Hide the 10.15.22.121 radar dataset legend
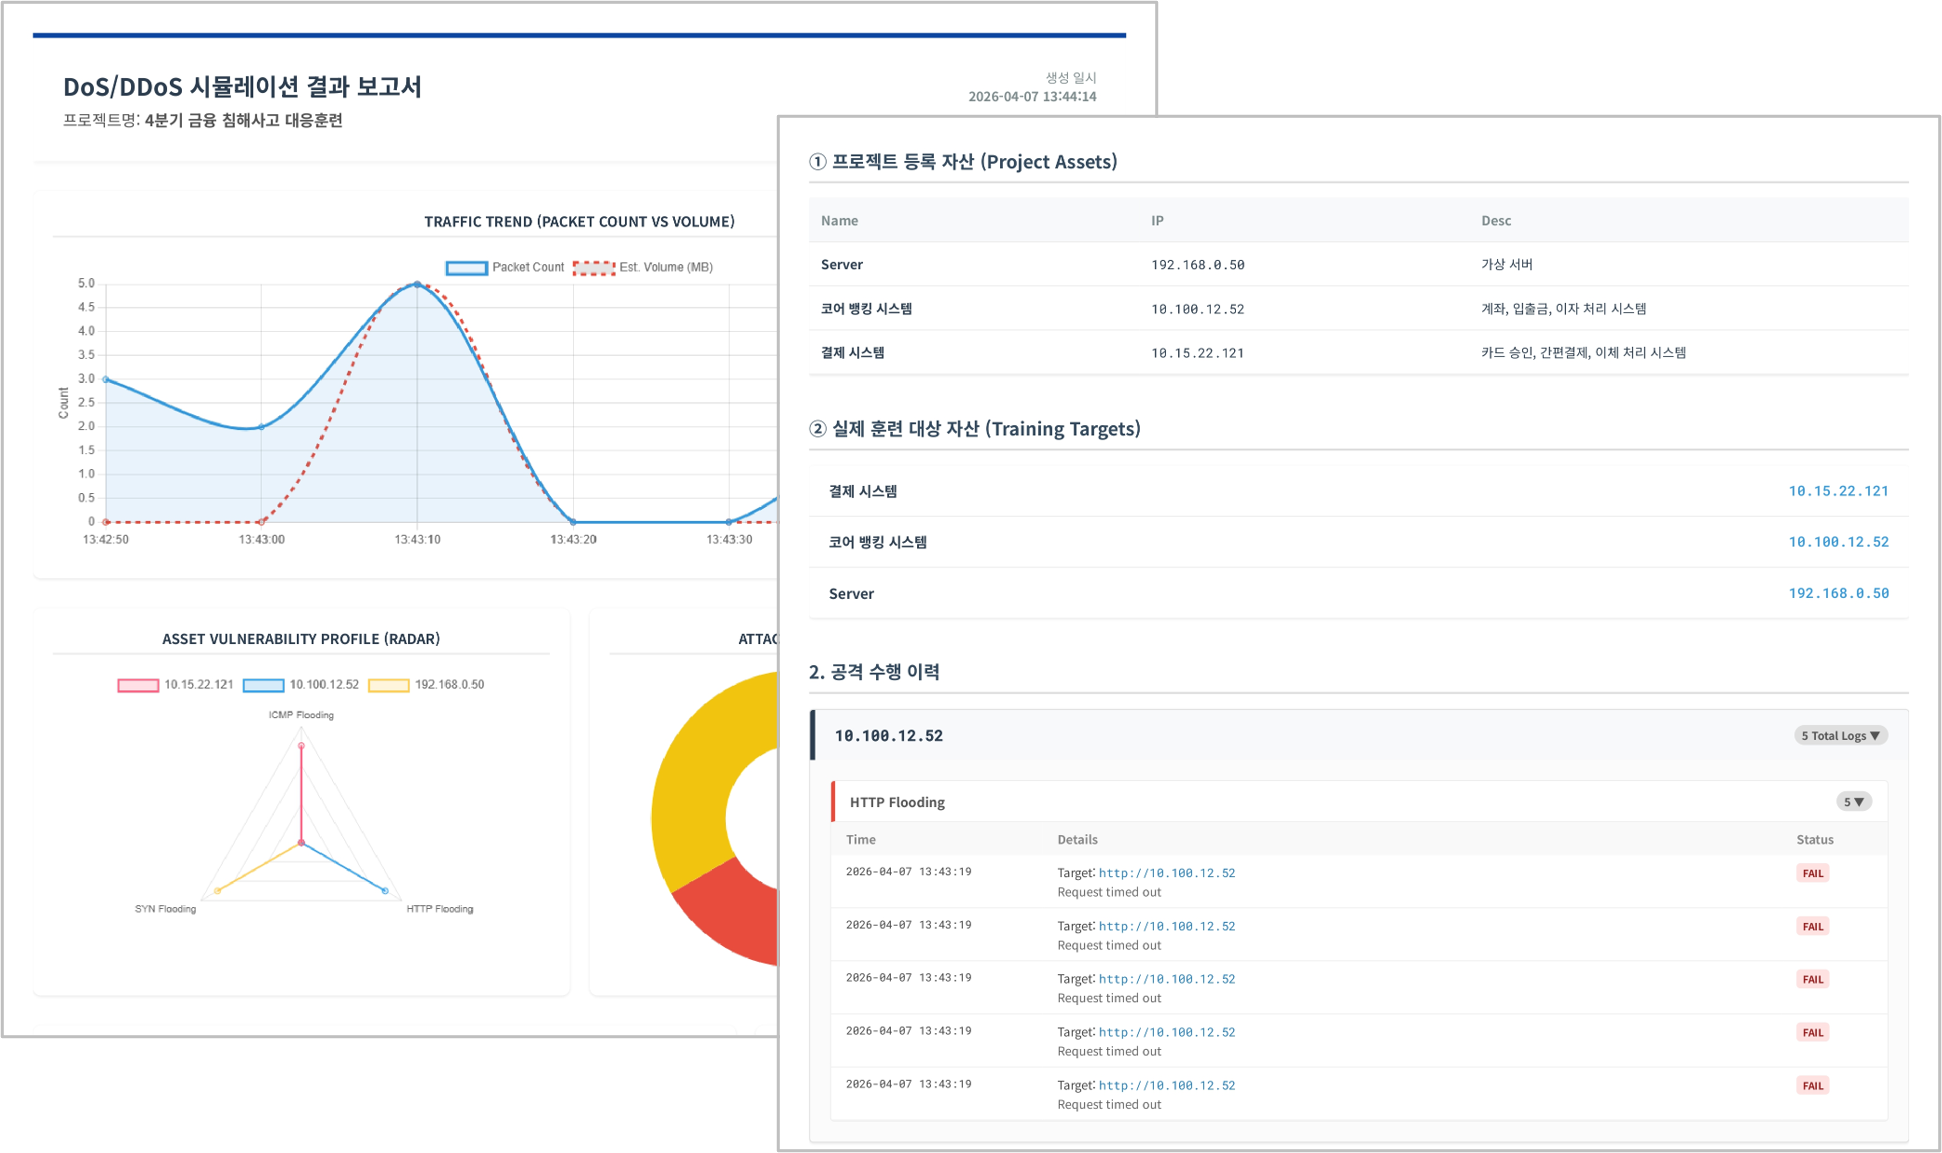The height and width of the screenshot is (1153, 1942). click(x=176, y=685)
